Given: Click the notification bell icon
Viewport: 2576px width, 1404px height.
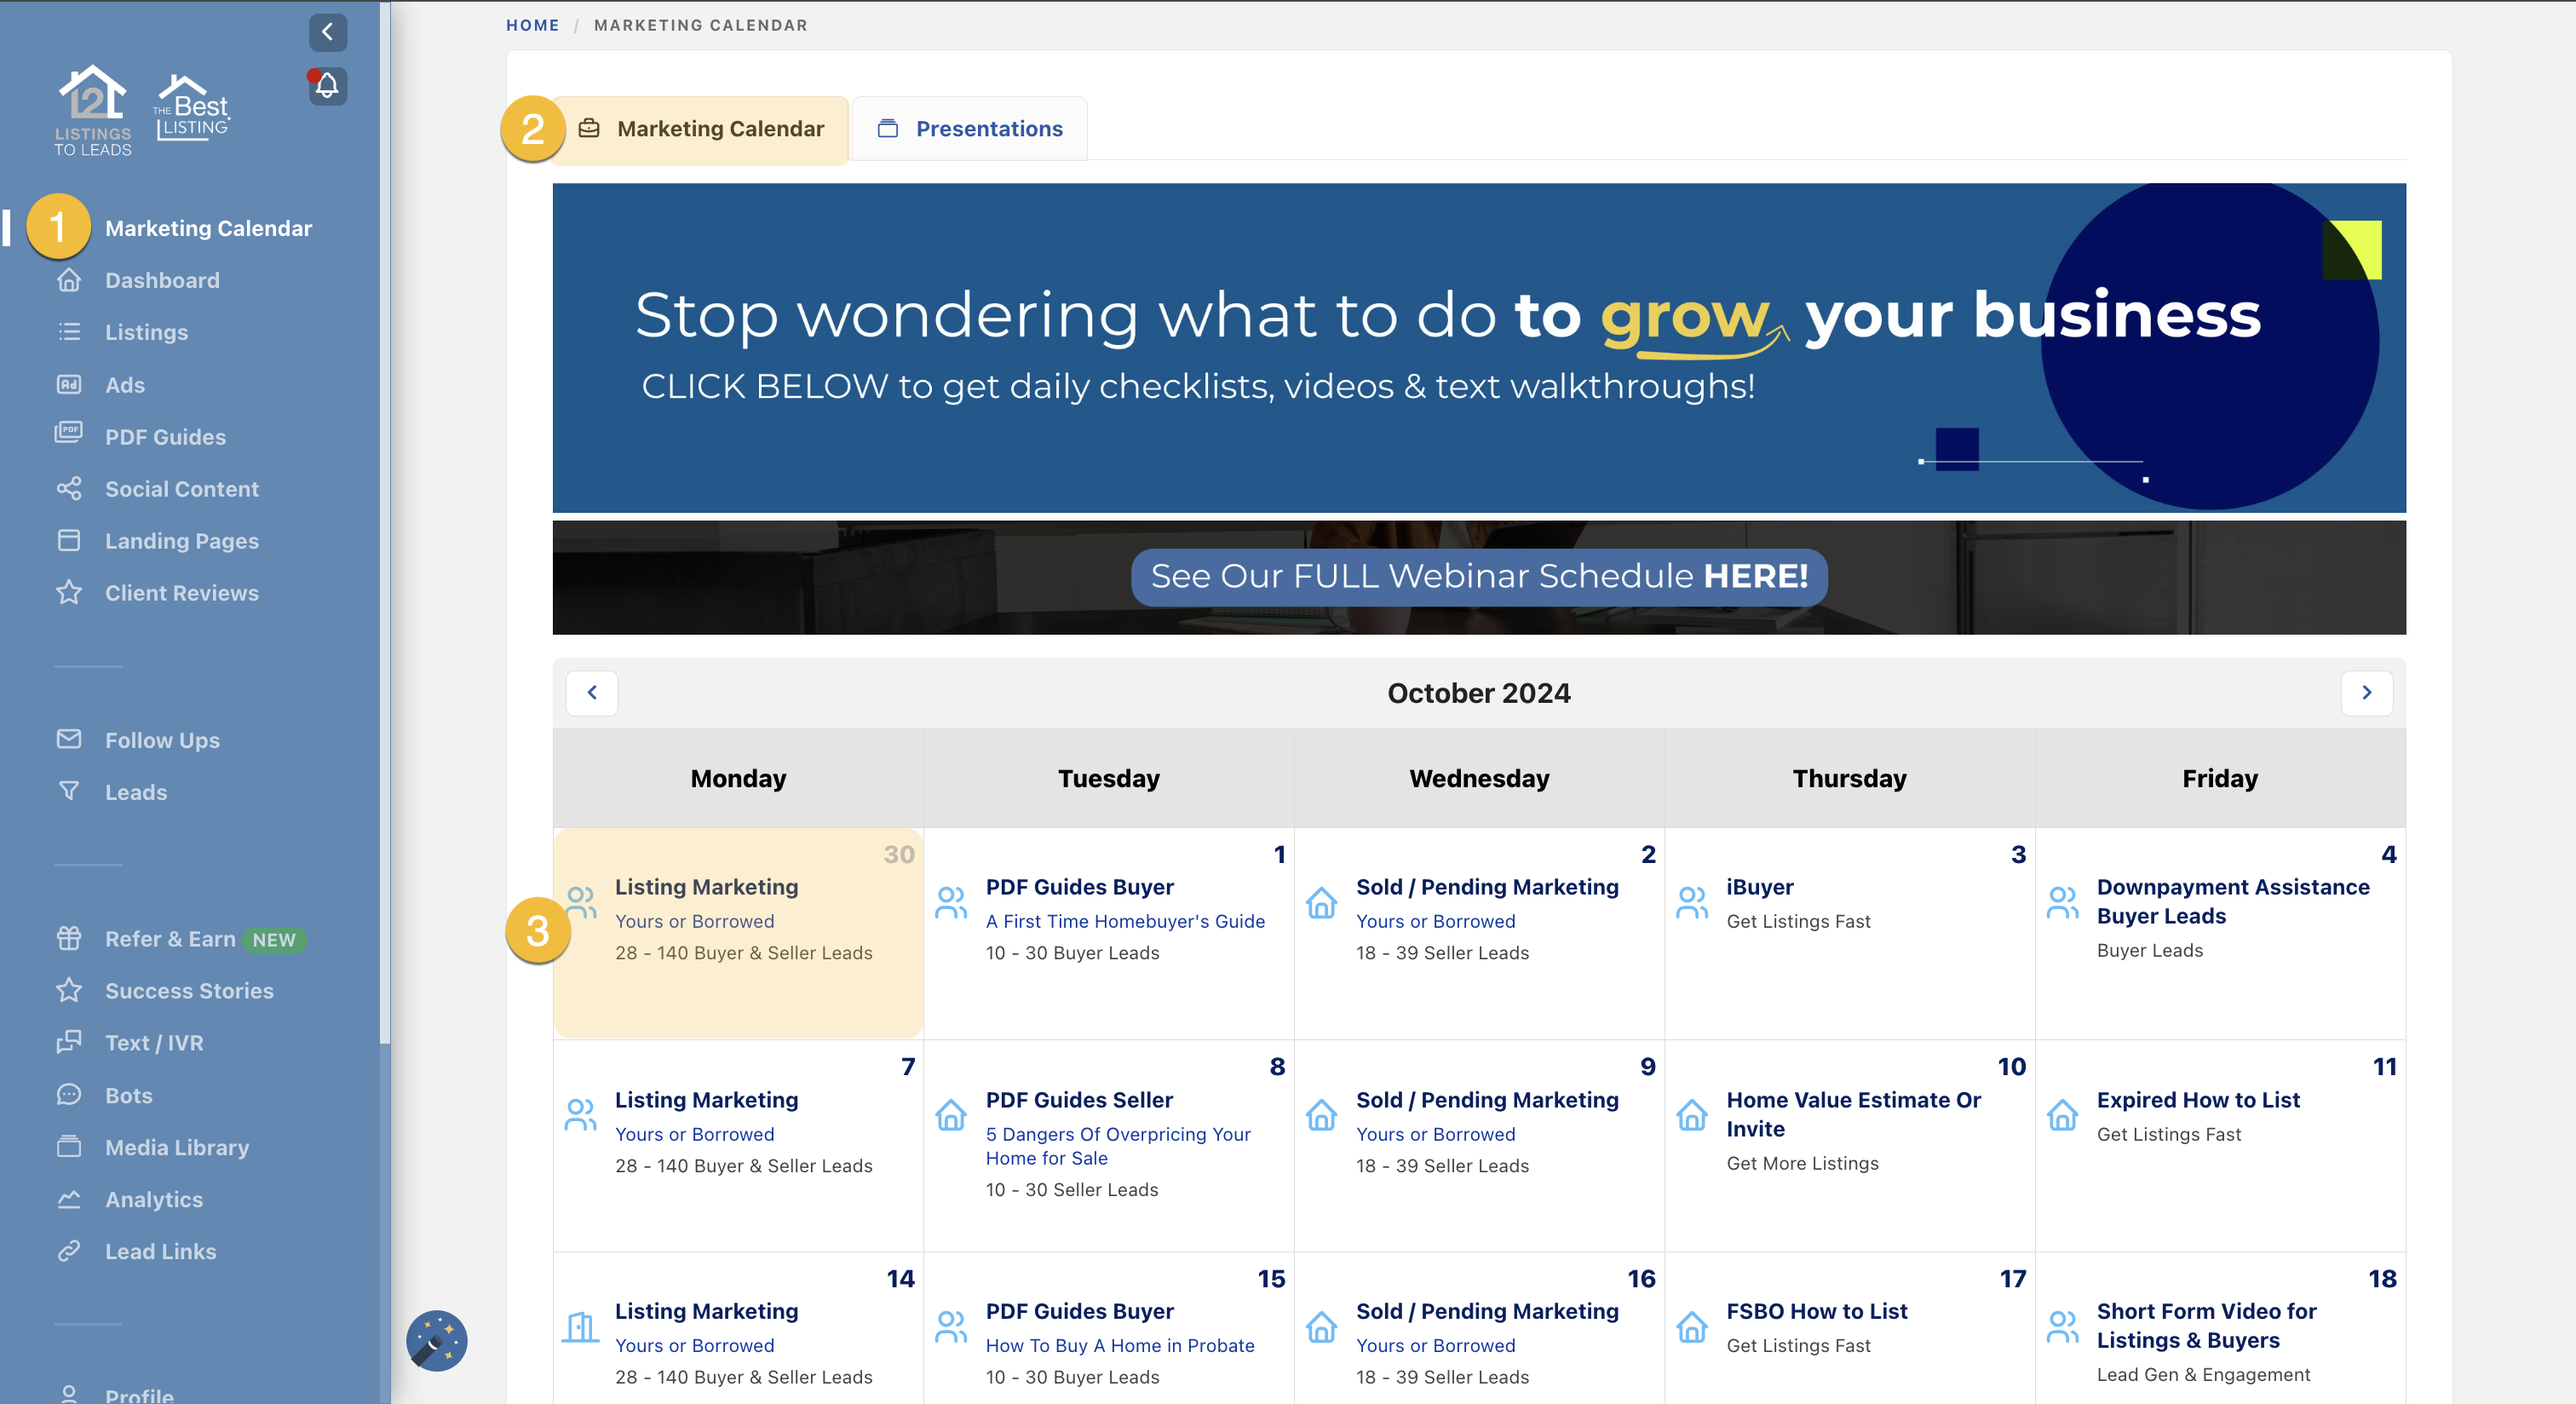Looking at the screenshot, I should point(327,86).
